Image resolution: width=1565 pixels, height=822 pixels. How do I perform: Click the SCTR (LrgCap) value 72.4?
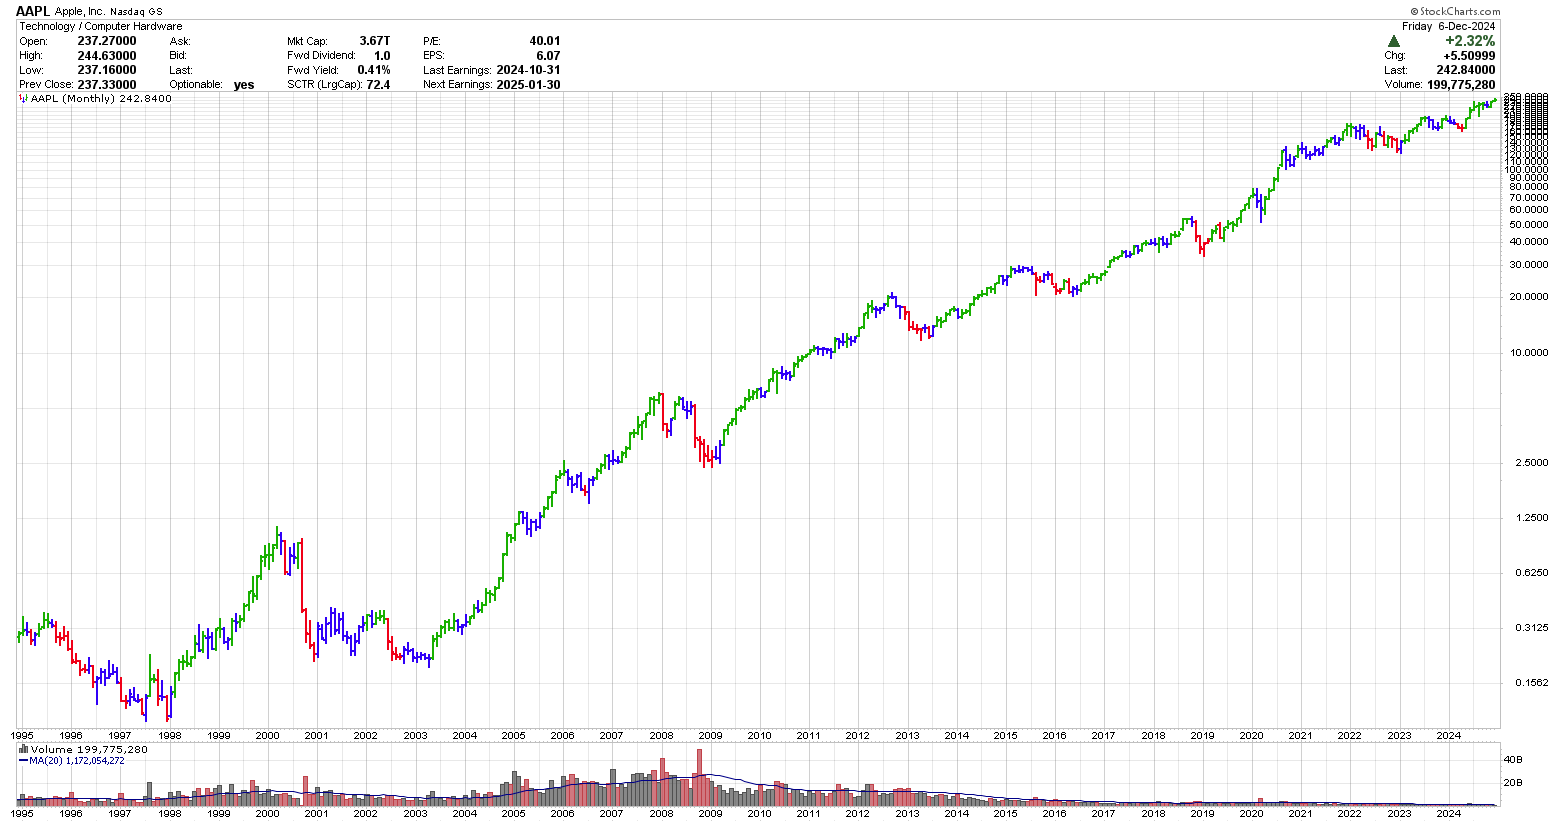coord(379,85)
